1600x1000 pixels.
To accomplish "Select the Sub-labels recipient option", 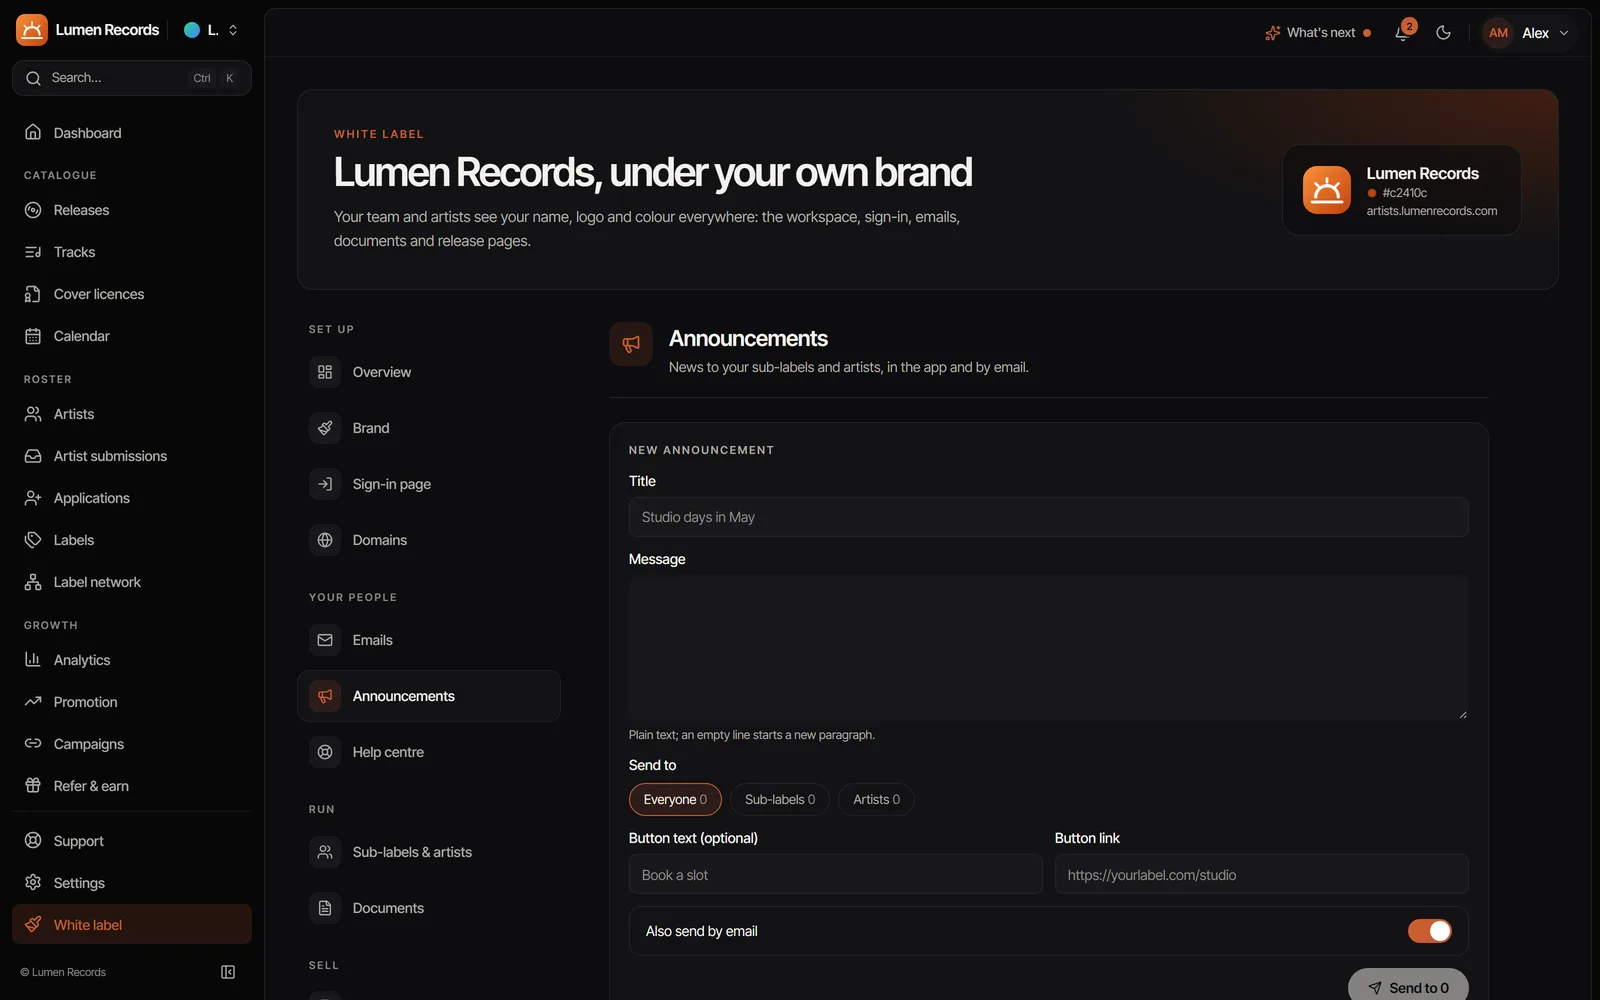I will [780, 799].
